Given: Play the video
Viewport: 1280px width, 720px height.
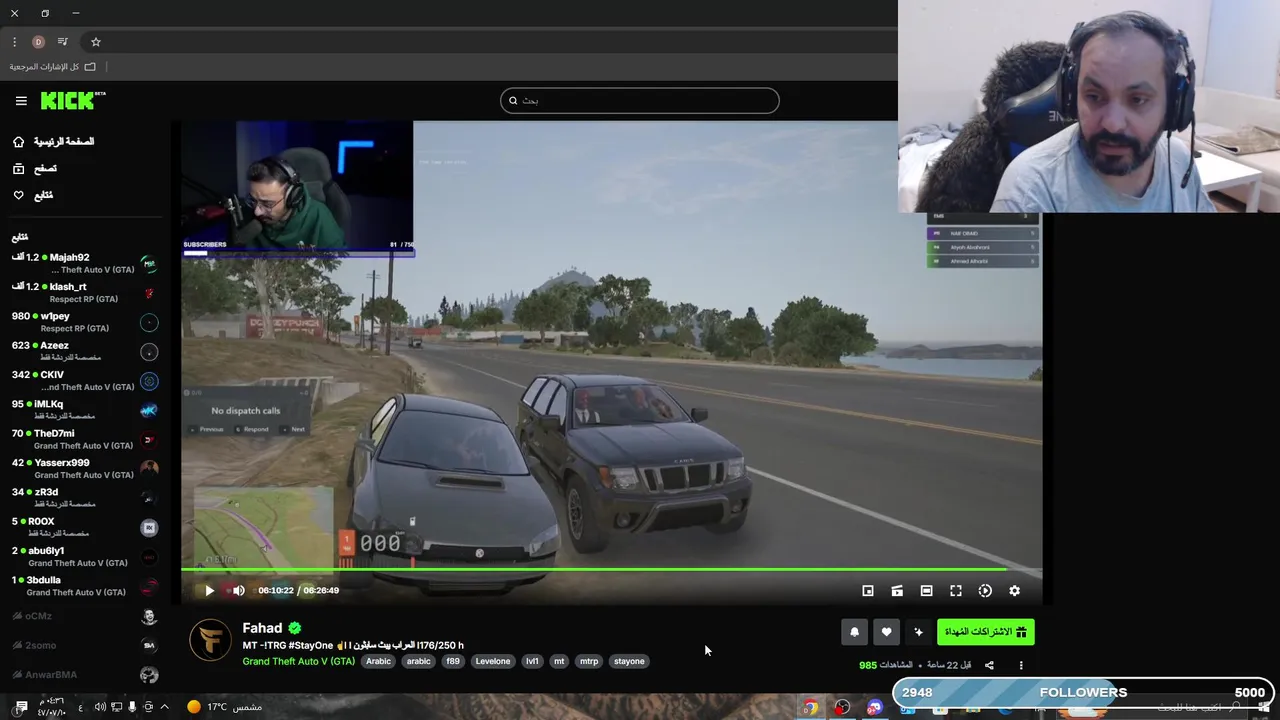Looking at the screenshot, I should pyautogui.click(x=209, y=591).
